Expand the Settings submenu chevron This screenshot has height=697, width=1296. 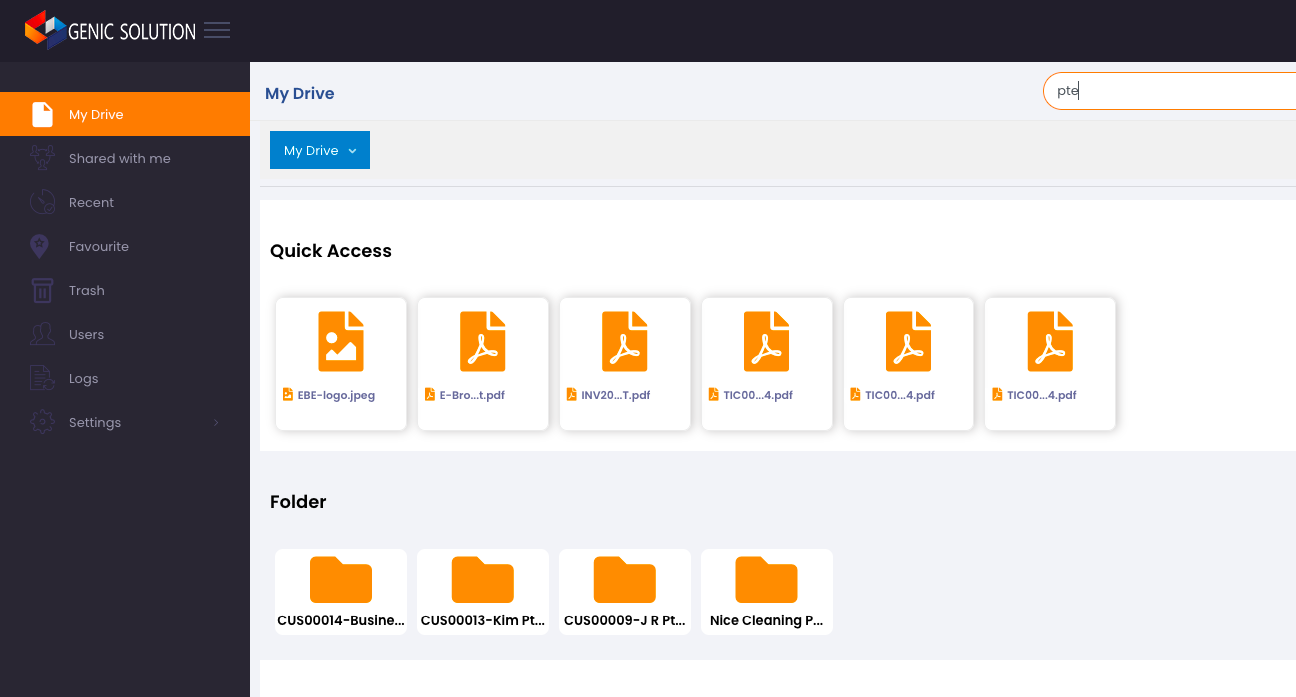pos(216,423)
